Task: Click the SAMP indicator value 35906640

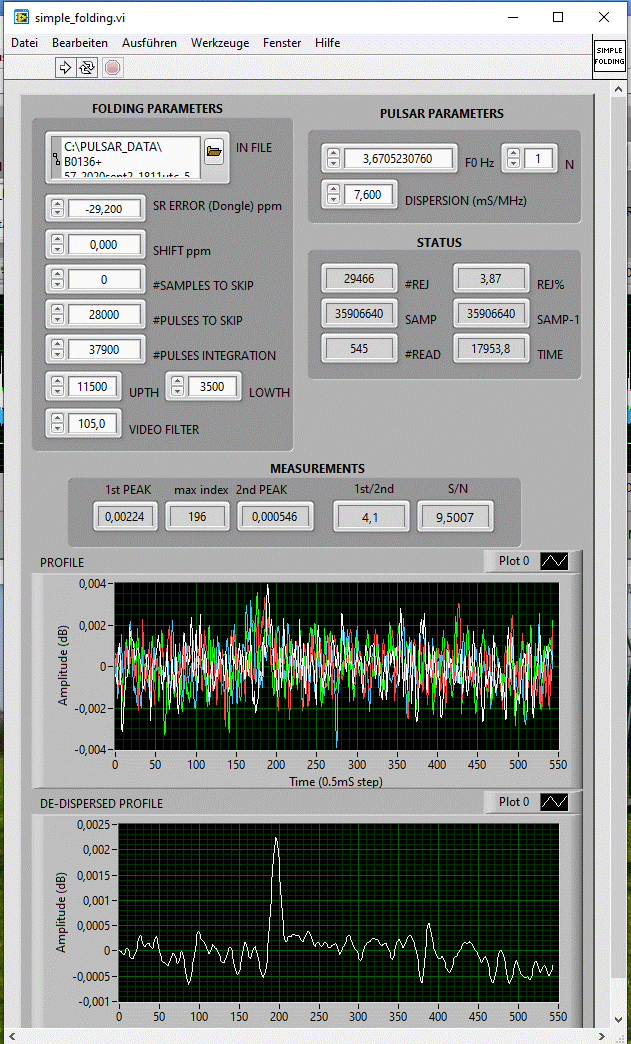Action: pyautogui.click(x=358, y=313)
